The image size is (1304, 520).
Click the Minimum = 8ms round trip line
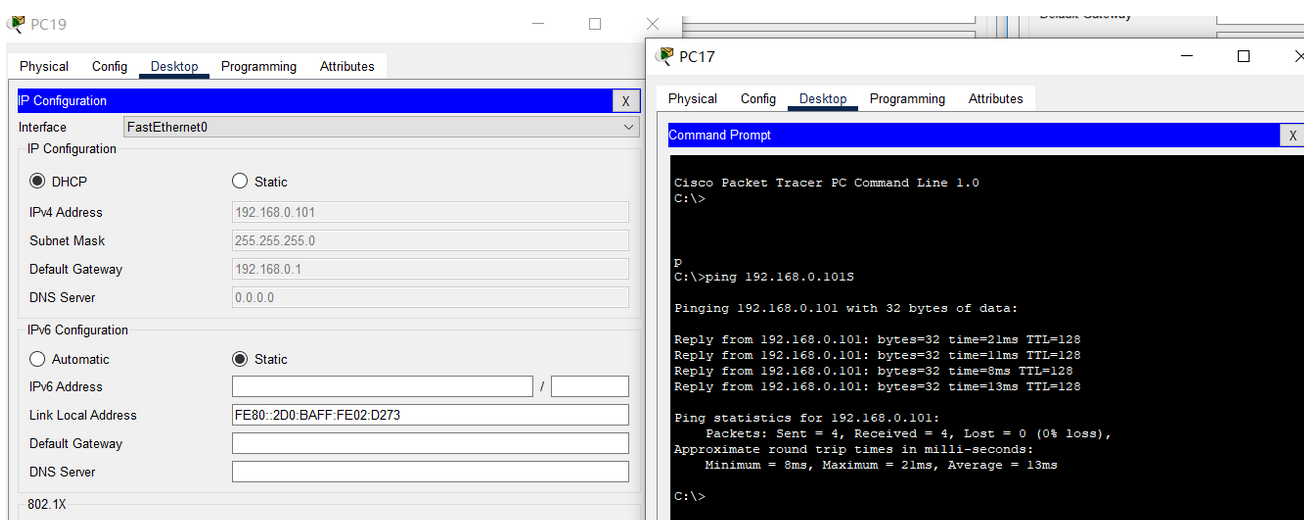tap(881, 465)
